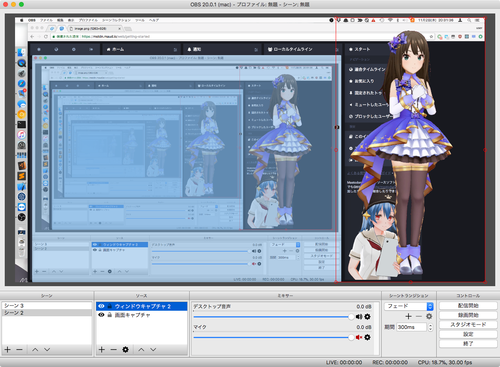
Task: Select ローカルタイムライン tab in captured Mastodon page
Action: pos(302,49)
